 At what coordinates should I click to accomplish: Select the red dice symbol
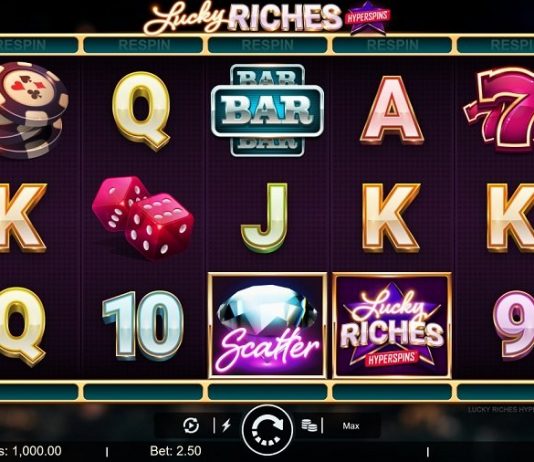(143, 218)
